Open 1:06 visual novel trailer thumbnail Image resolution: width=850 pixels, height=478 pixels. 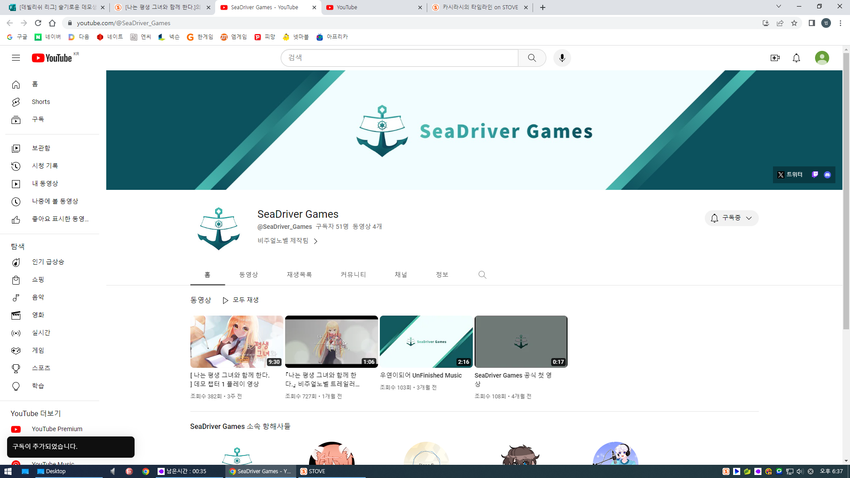pos(331,342)
